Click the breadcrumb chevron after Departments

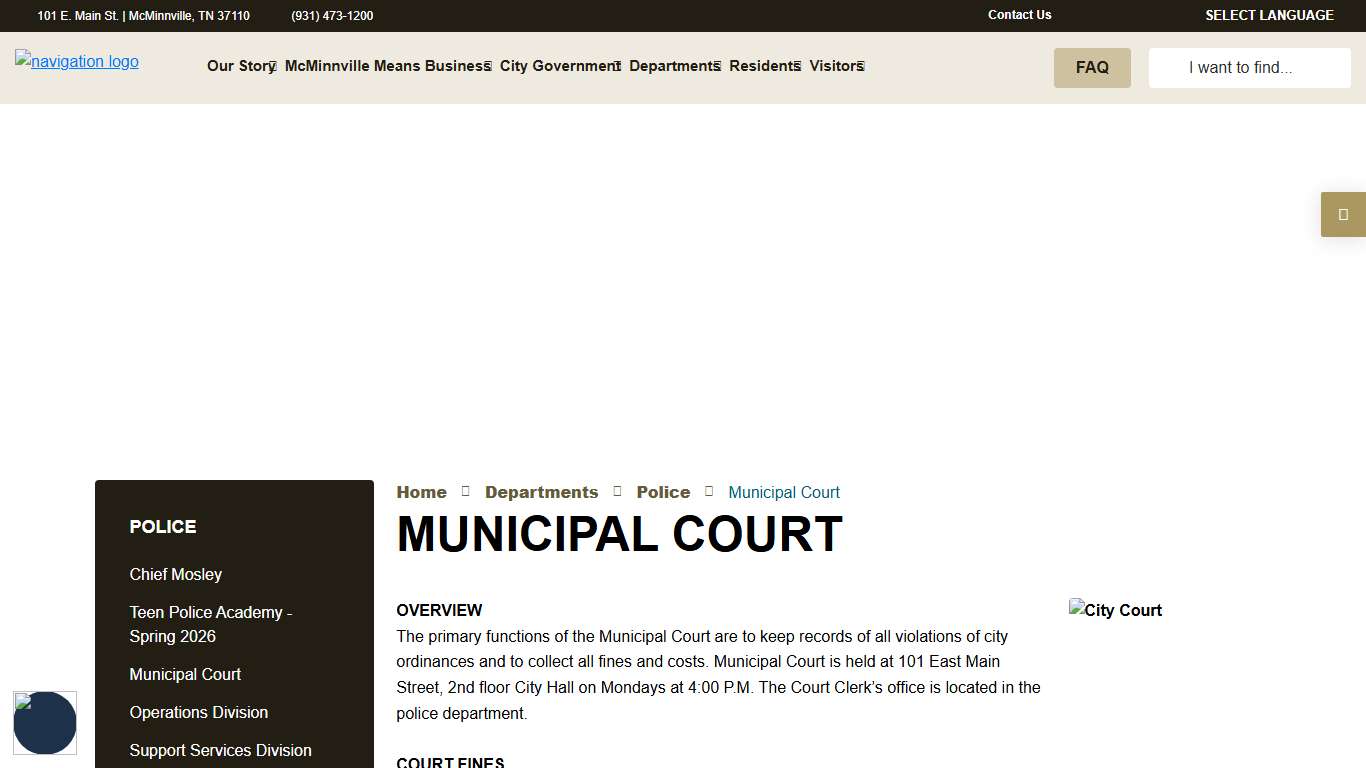coord(617,491)
